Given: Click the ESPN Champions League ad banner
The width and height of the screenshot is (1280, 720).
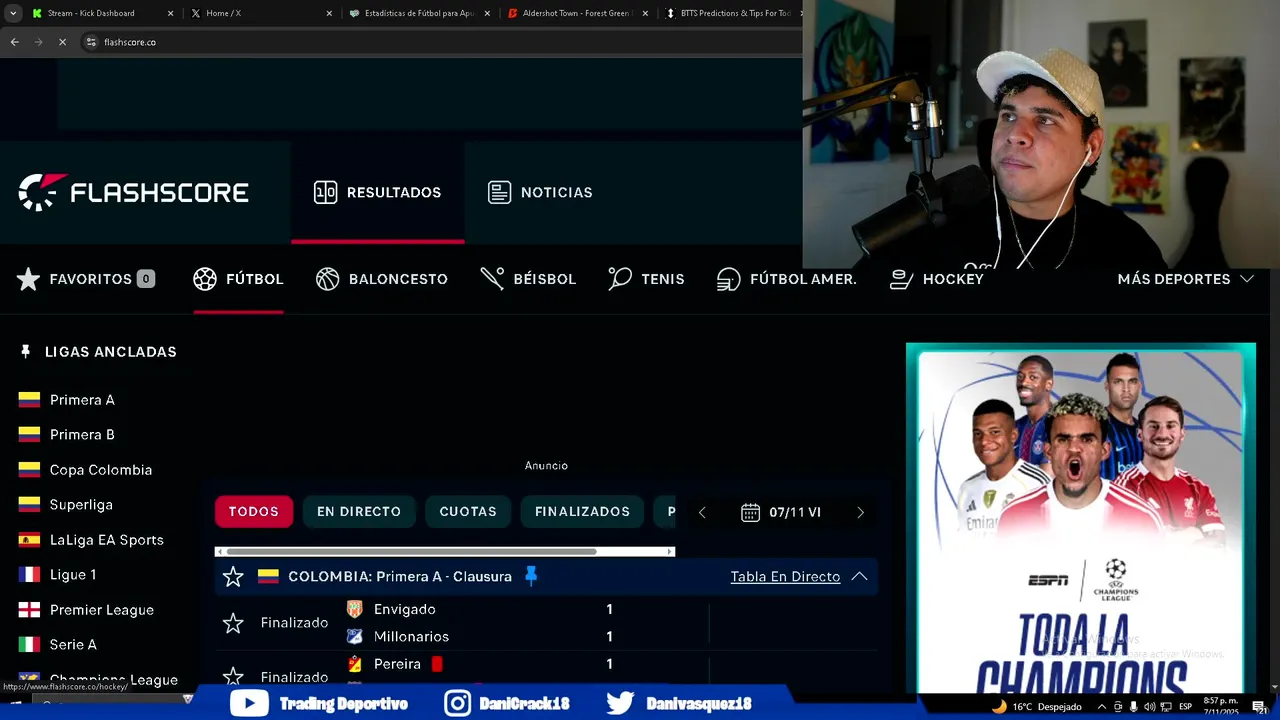Looking at the screenshot, I should point(1081,518).
